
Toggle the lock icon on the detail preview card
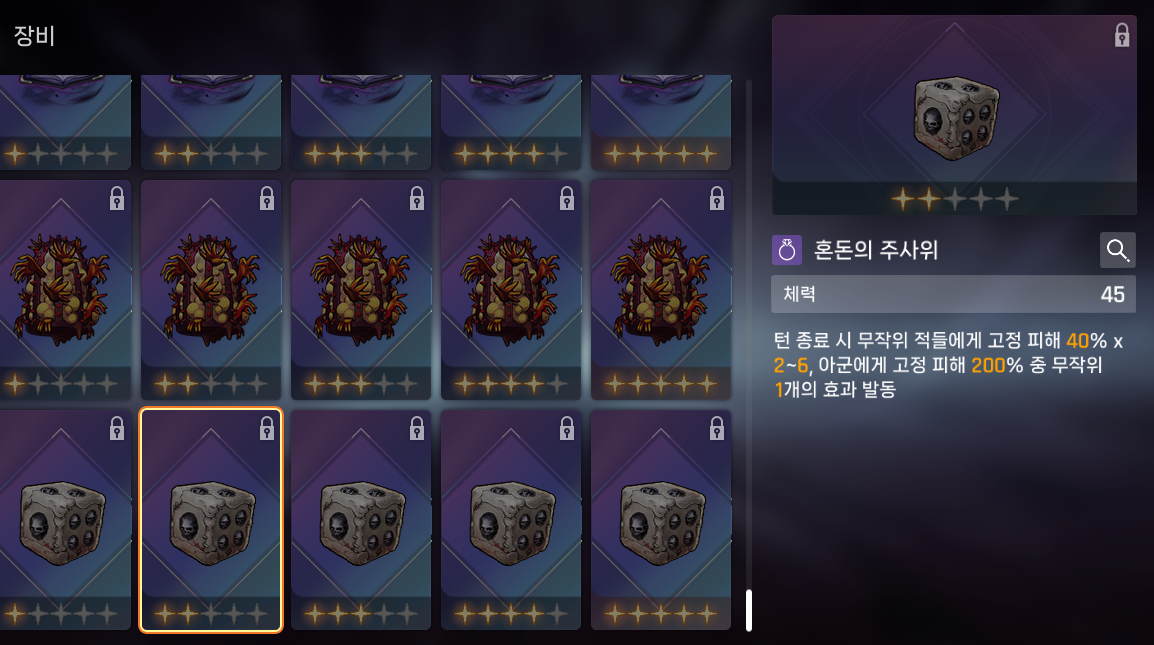[x=1121, y=35]
